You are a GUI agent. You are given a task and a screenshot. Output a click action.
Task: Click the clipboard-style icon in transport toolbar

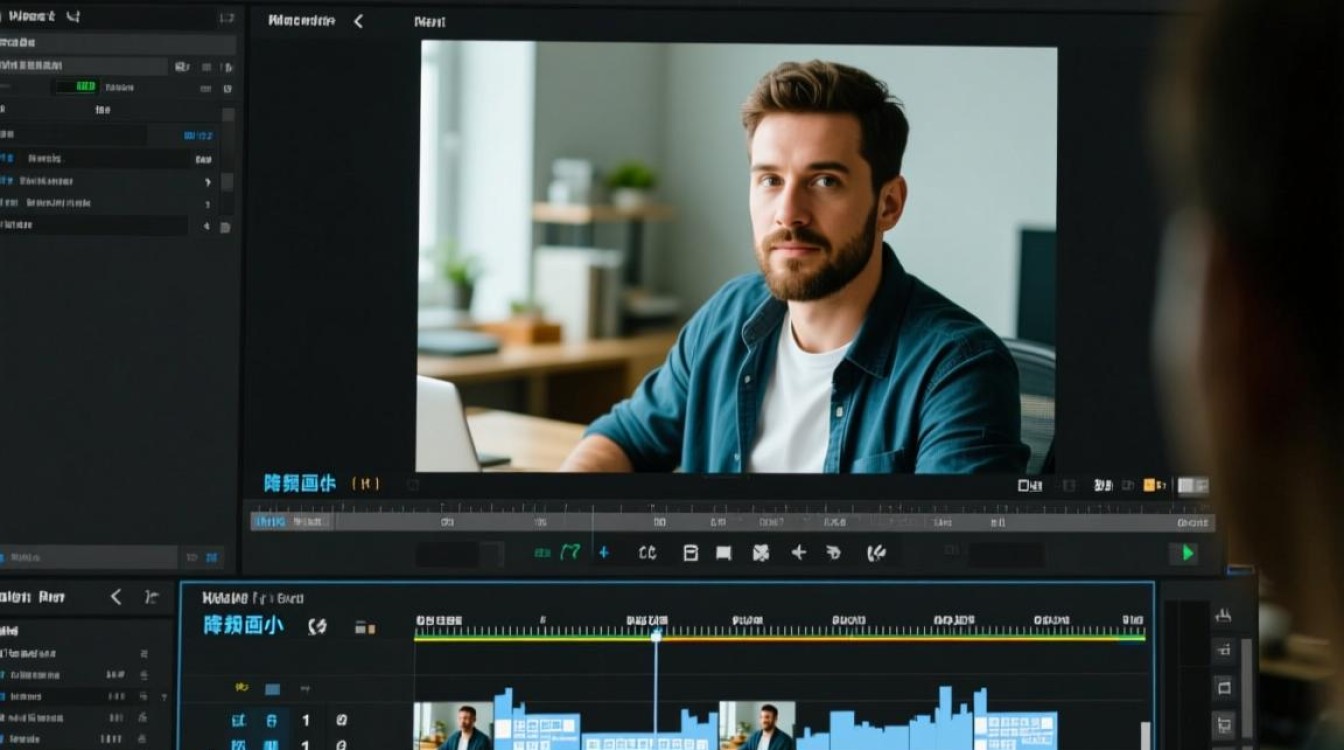click(690, 552)
